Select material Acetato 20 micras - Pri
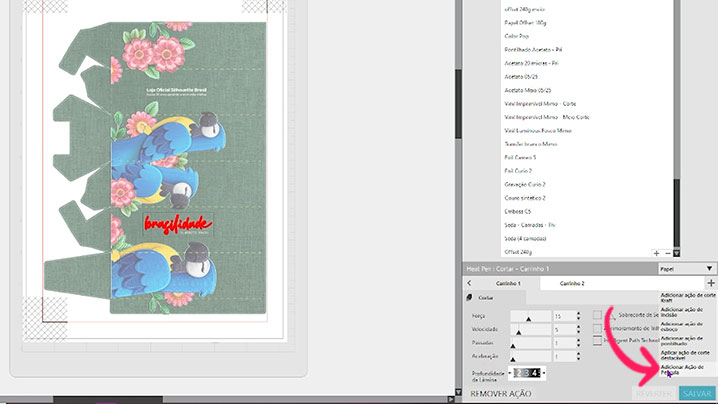 click(x=531, y=63)
